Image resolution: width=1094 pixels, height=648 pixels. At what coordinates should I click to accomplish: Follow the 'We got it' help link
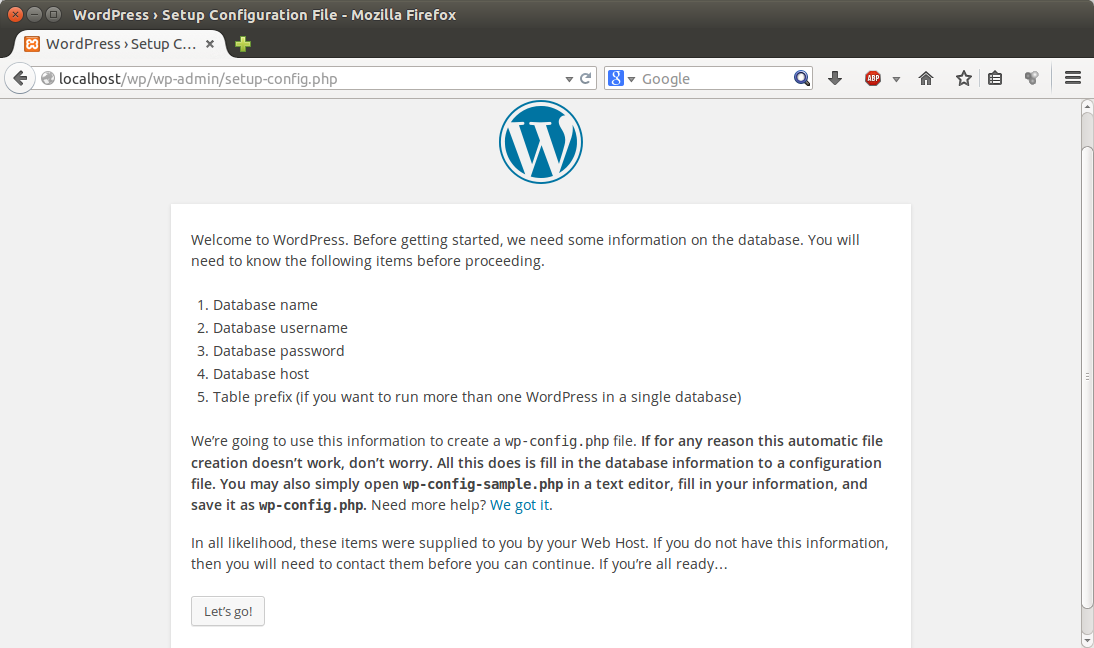coord(519,505)
